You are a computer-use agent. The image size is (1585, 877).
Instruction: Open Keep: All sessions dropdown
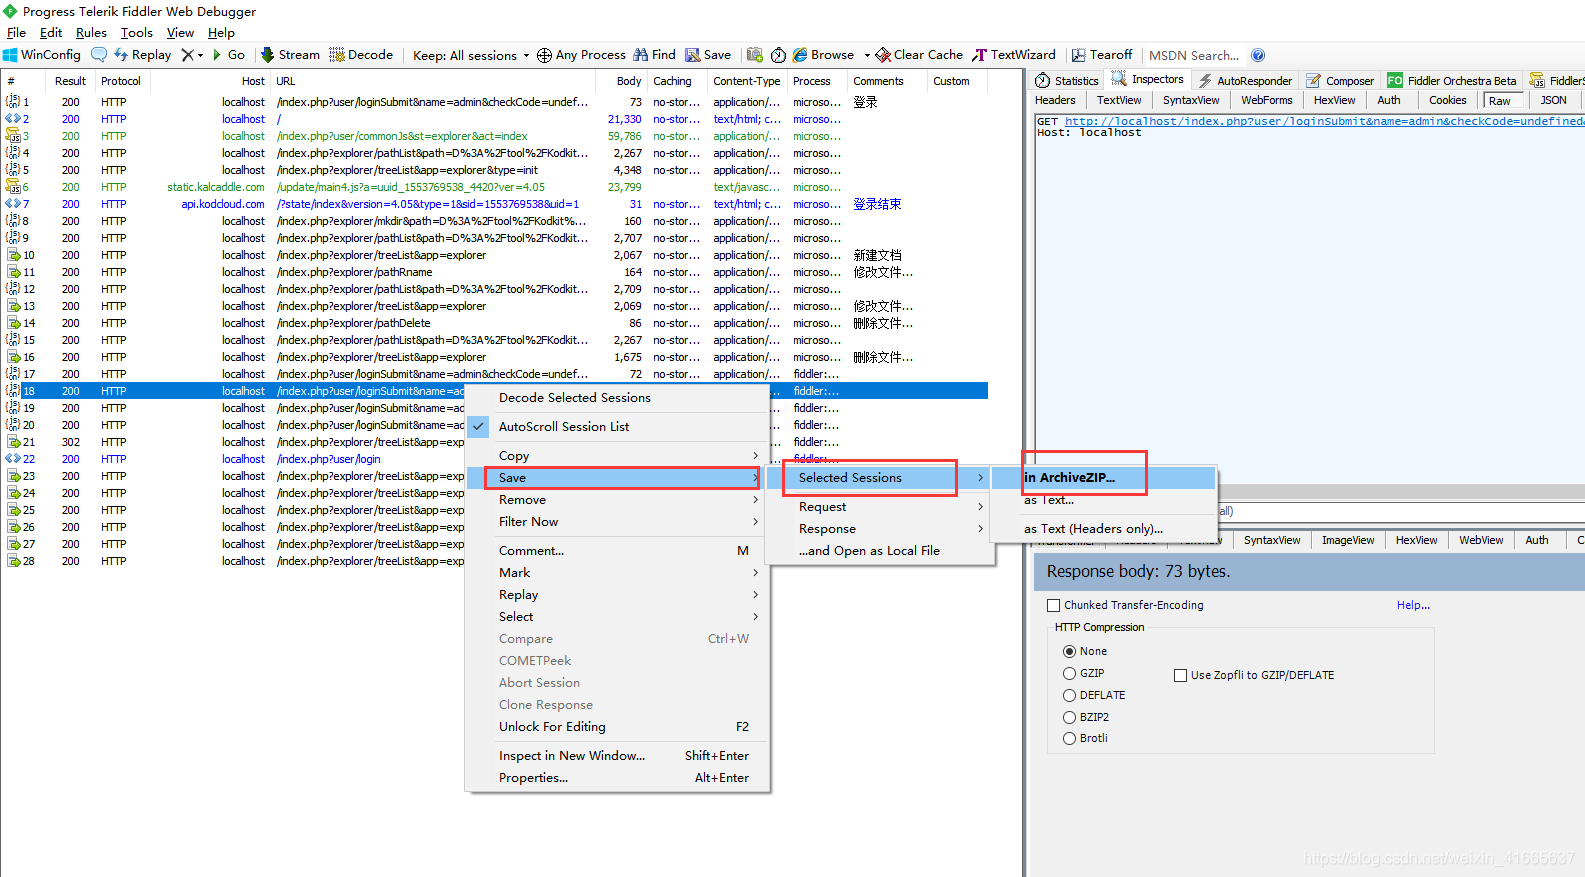(x=471, y=55)
